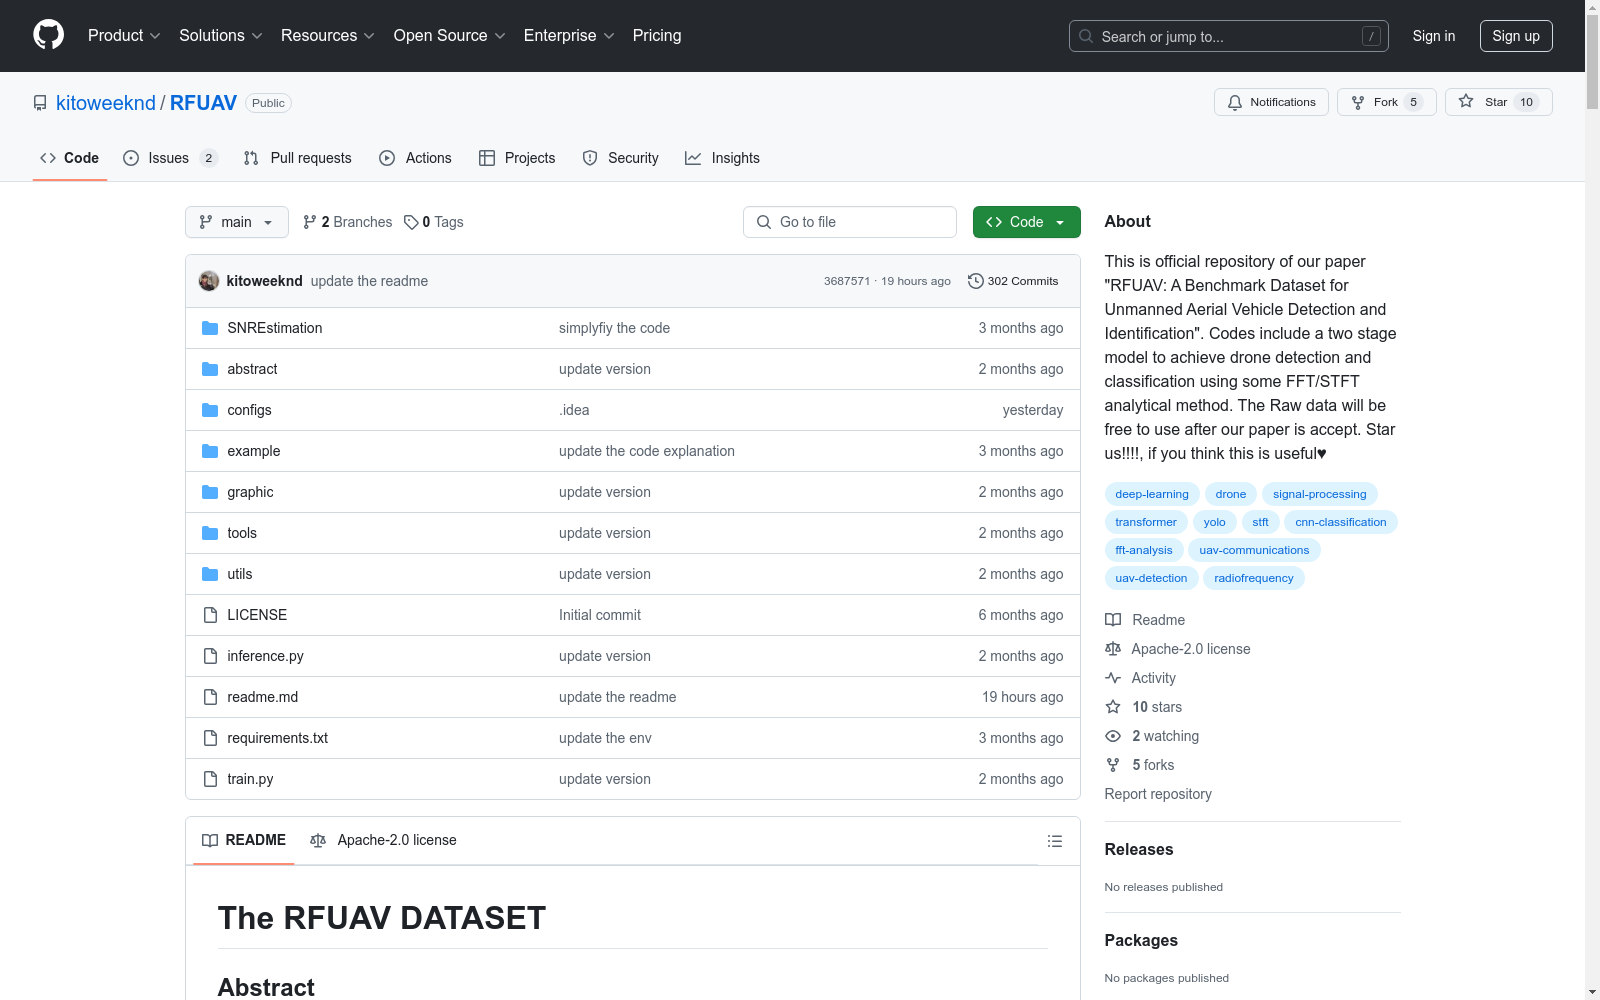Click commit hash 3687571
Viewport: 1600px width, 1000px height.
point(847,281)
